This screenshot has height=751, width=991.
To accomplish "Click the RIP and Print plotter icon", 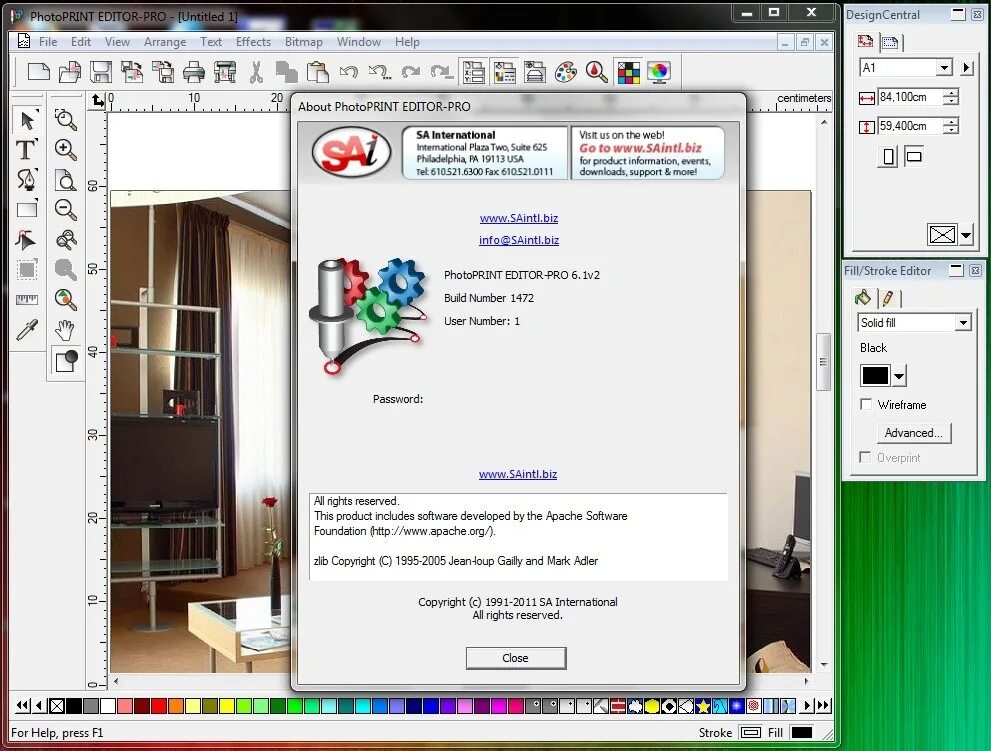I will [225, 72].
